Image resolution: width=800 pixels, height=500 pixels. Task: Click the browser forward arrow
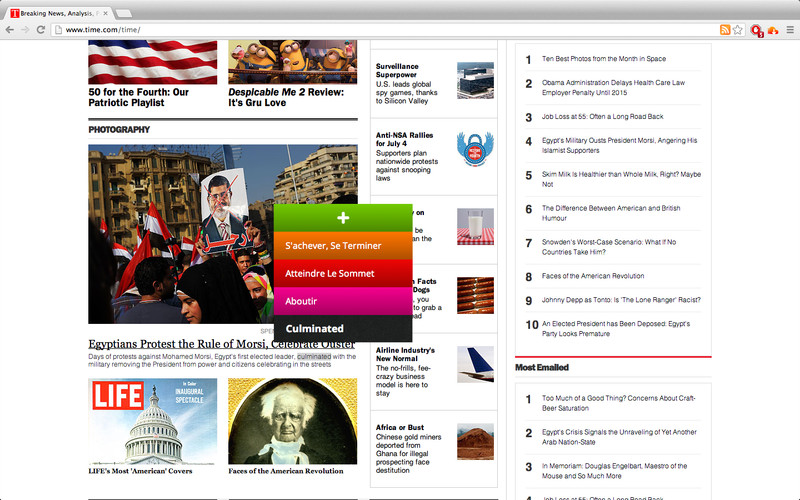[x=25, y=30]
